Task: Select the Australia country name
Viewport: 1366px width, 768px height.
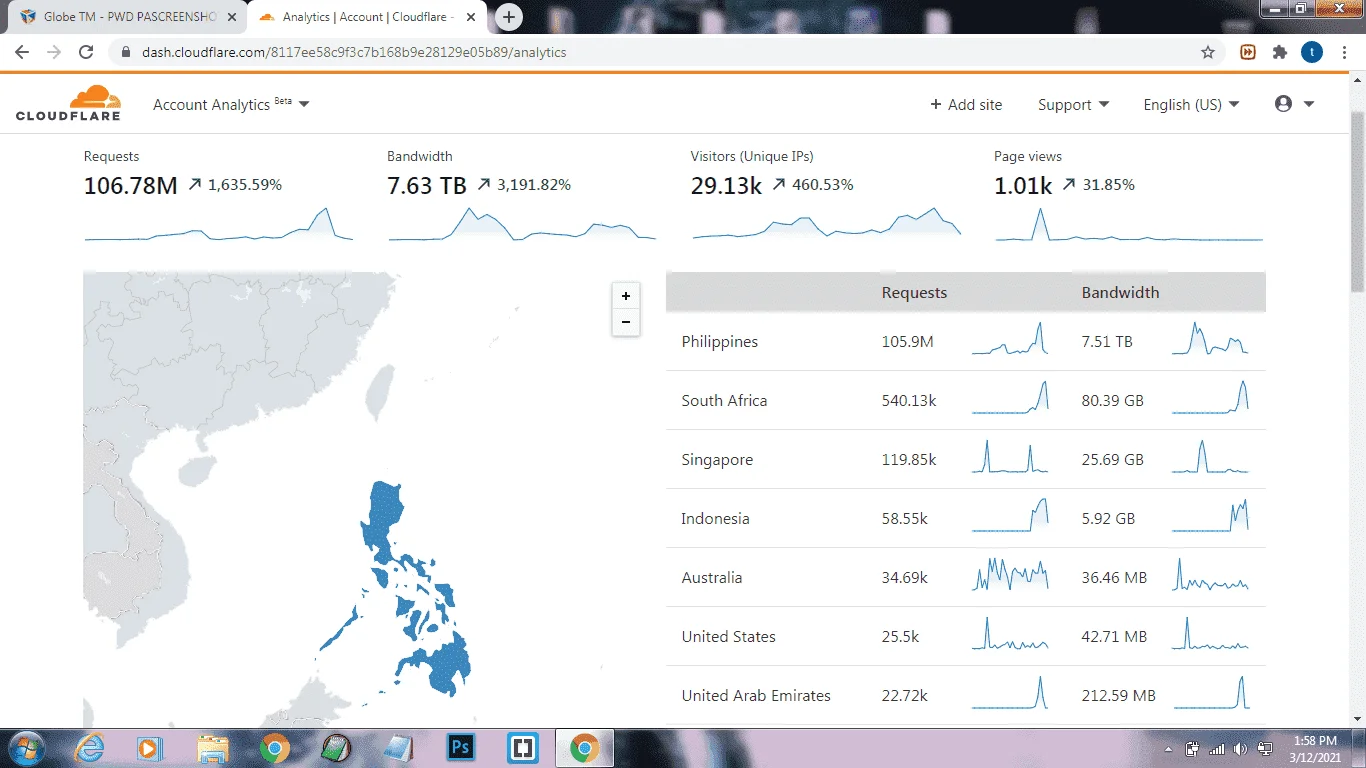Action: pos(712,578)
